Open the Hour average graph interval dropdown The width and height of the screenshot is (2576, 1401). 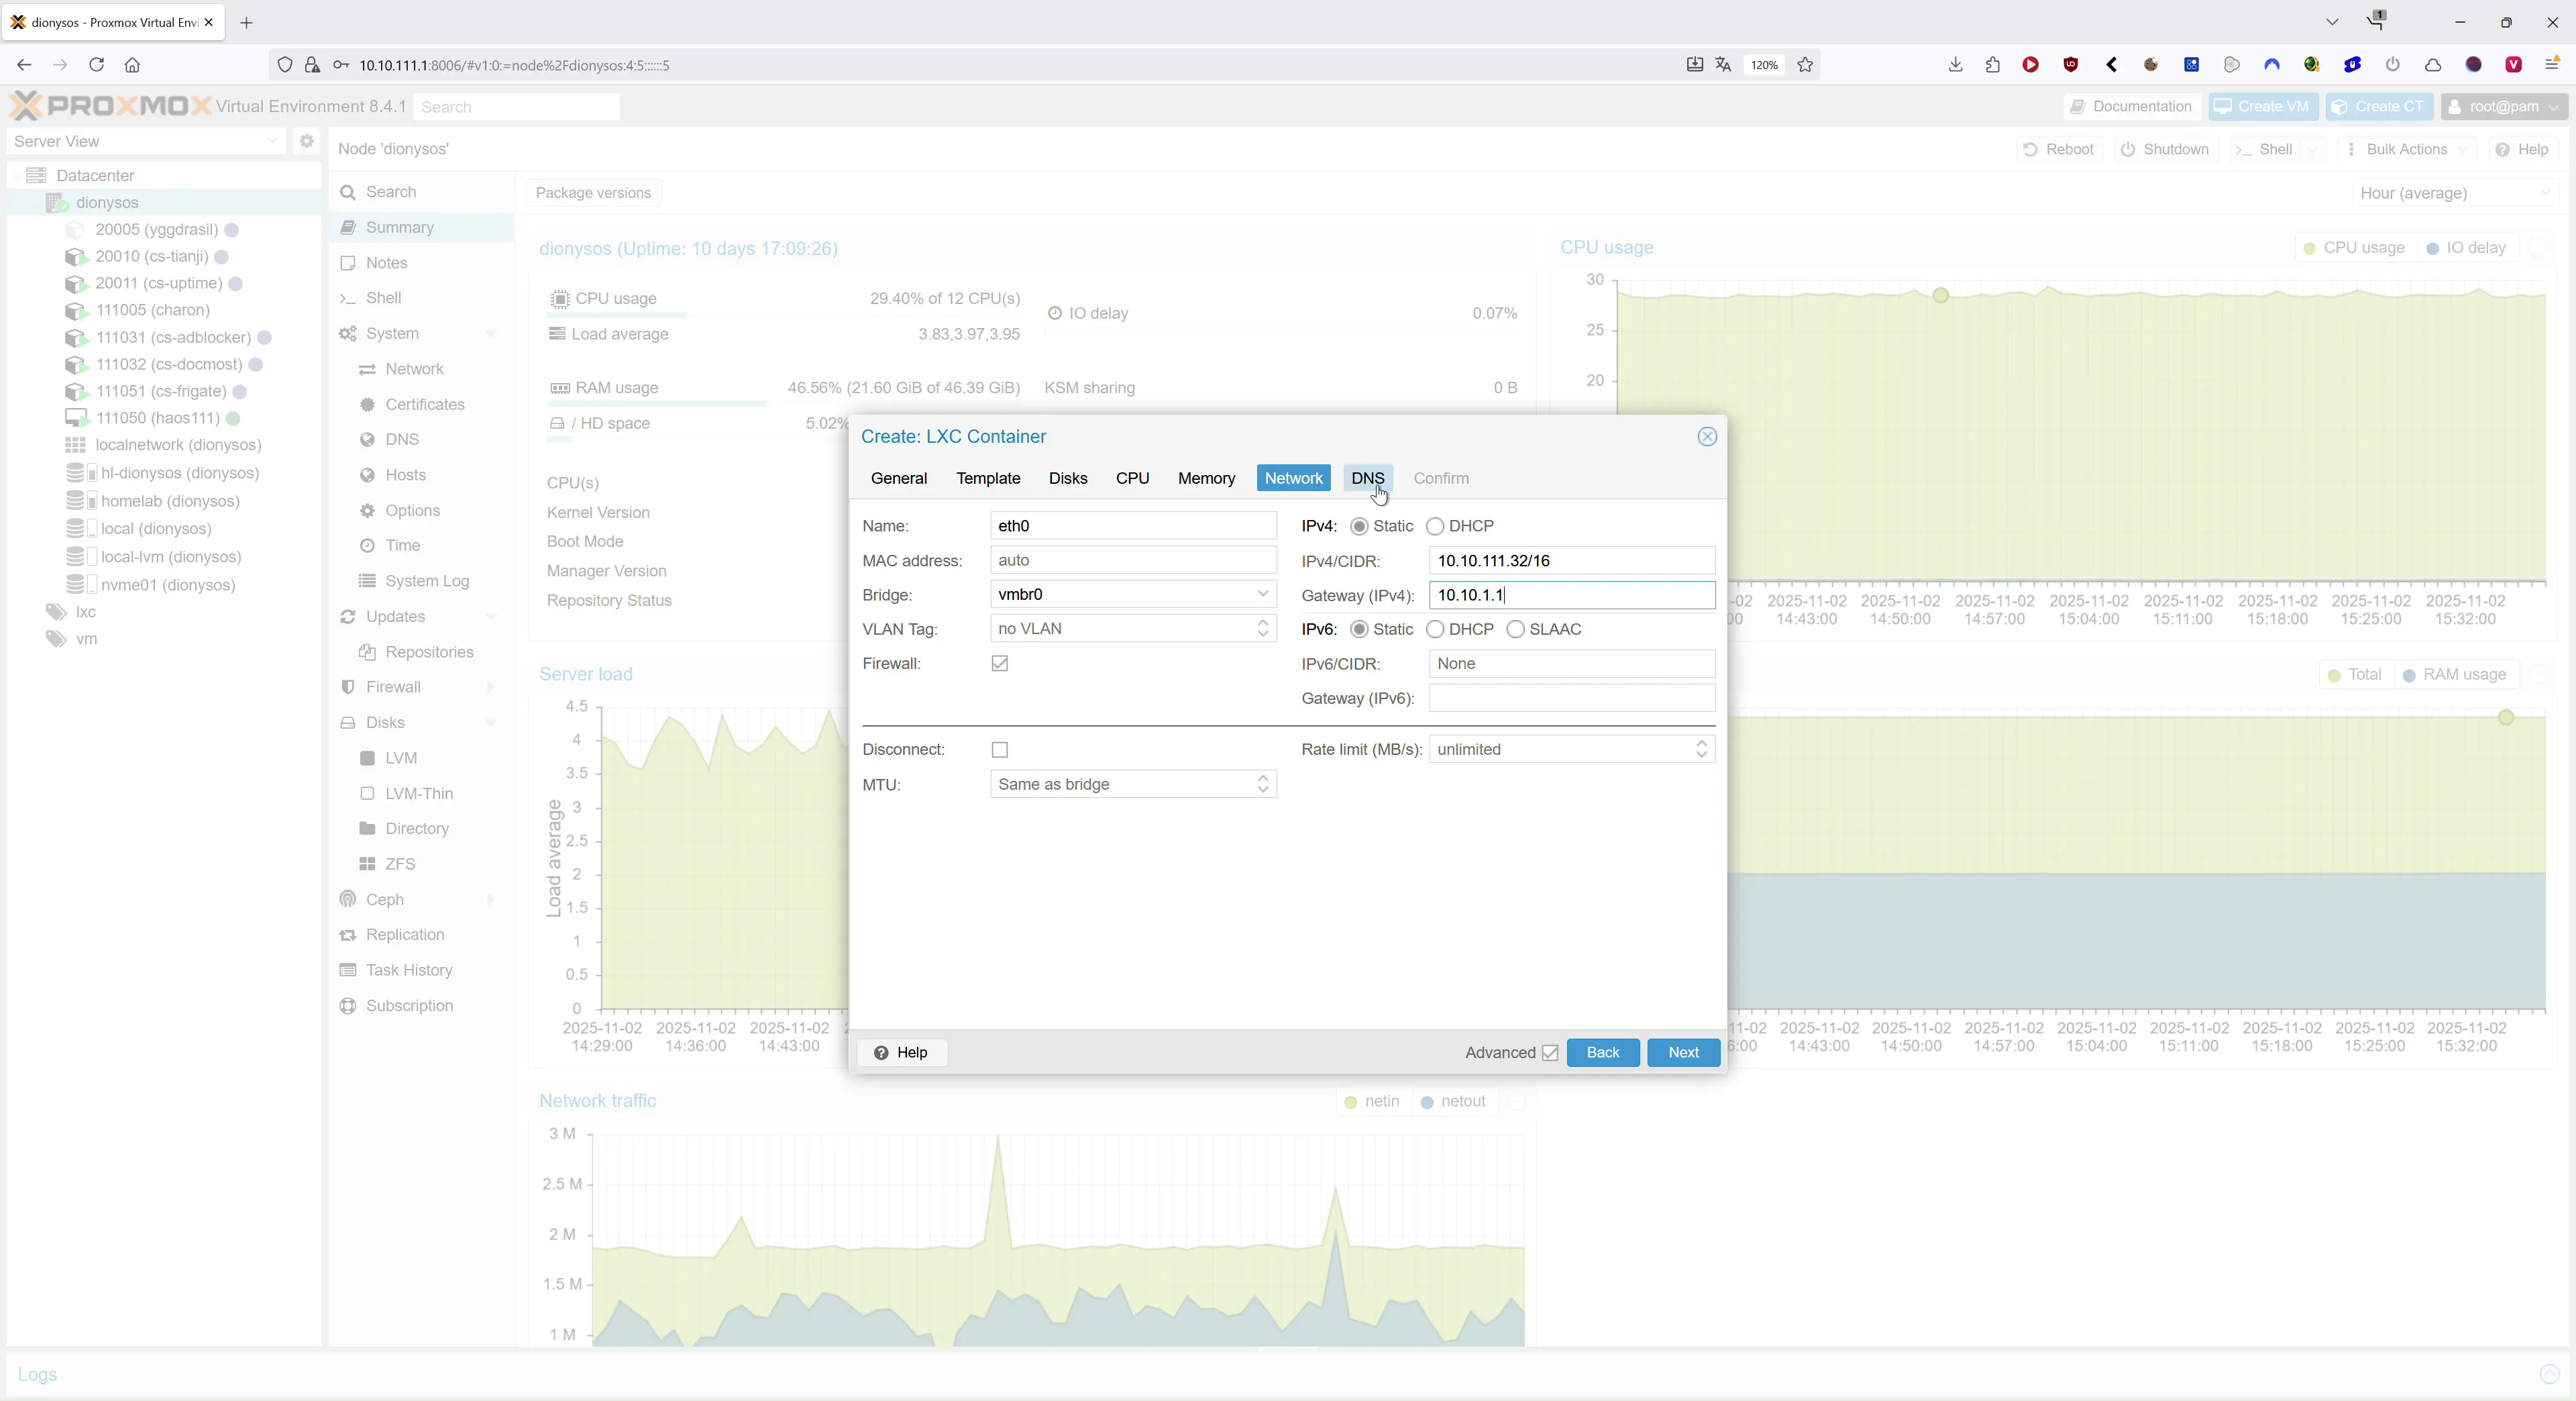pyautogui.click(x=2546, y=193)
